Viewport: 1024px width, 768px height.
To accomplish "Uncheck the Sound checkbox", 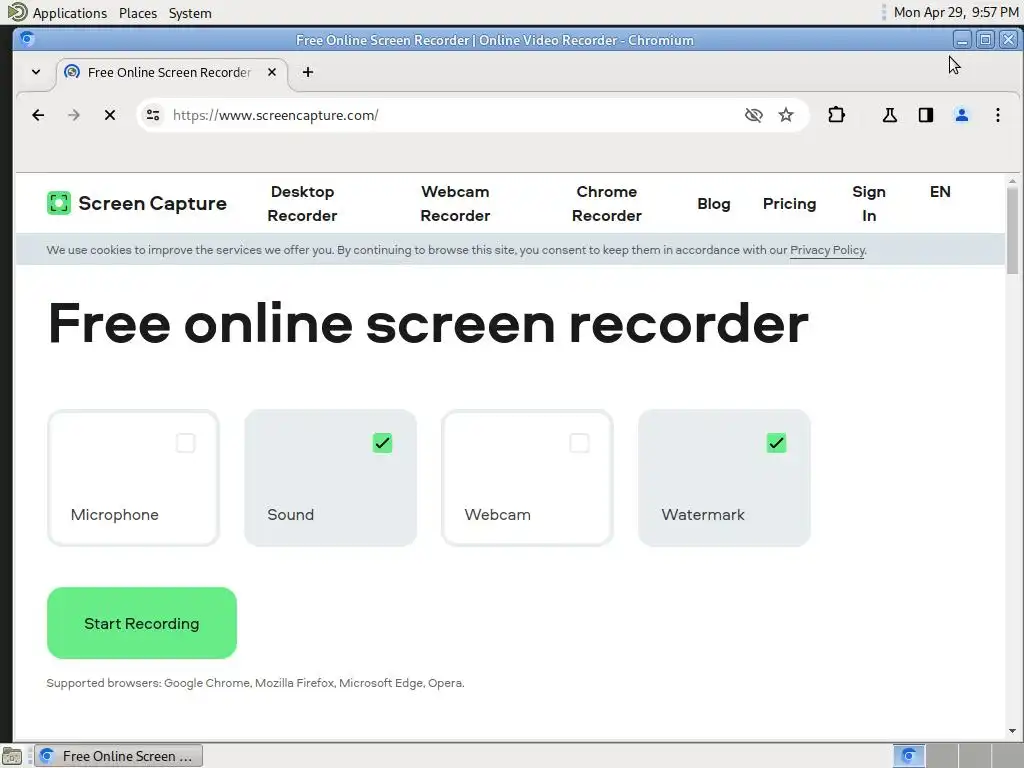I will click(x=383, y=443).
